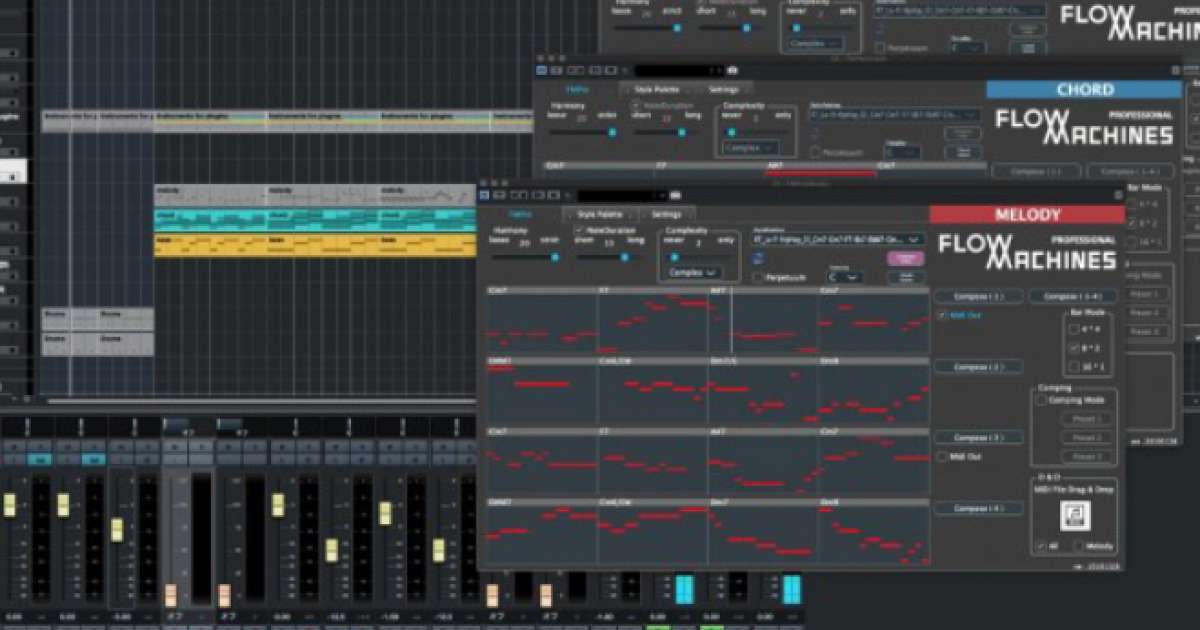This screenshot has width=1200, height=630.
Task: Expand the key selector dropdown showing C
Action: click(x=845, y=277)
